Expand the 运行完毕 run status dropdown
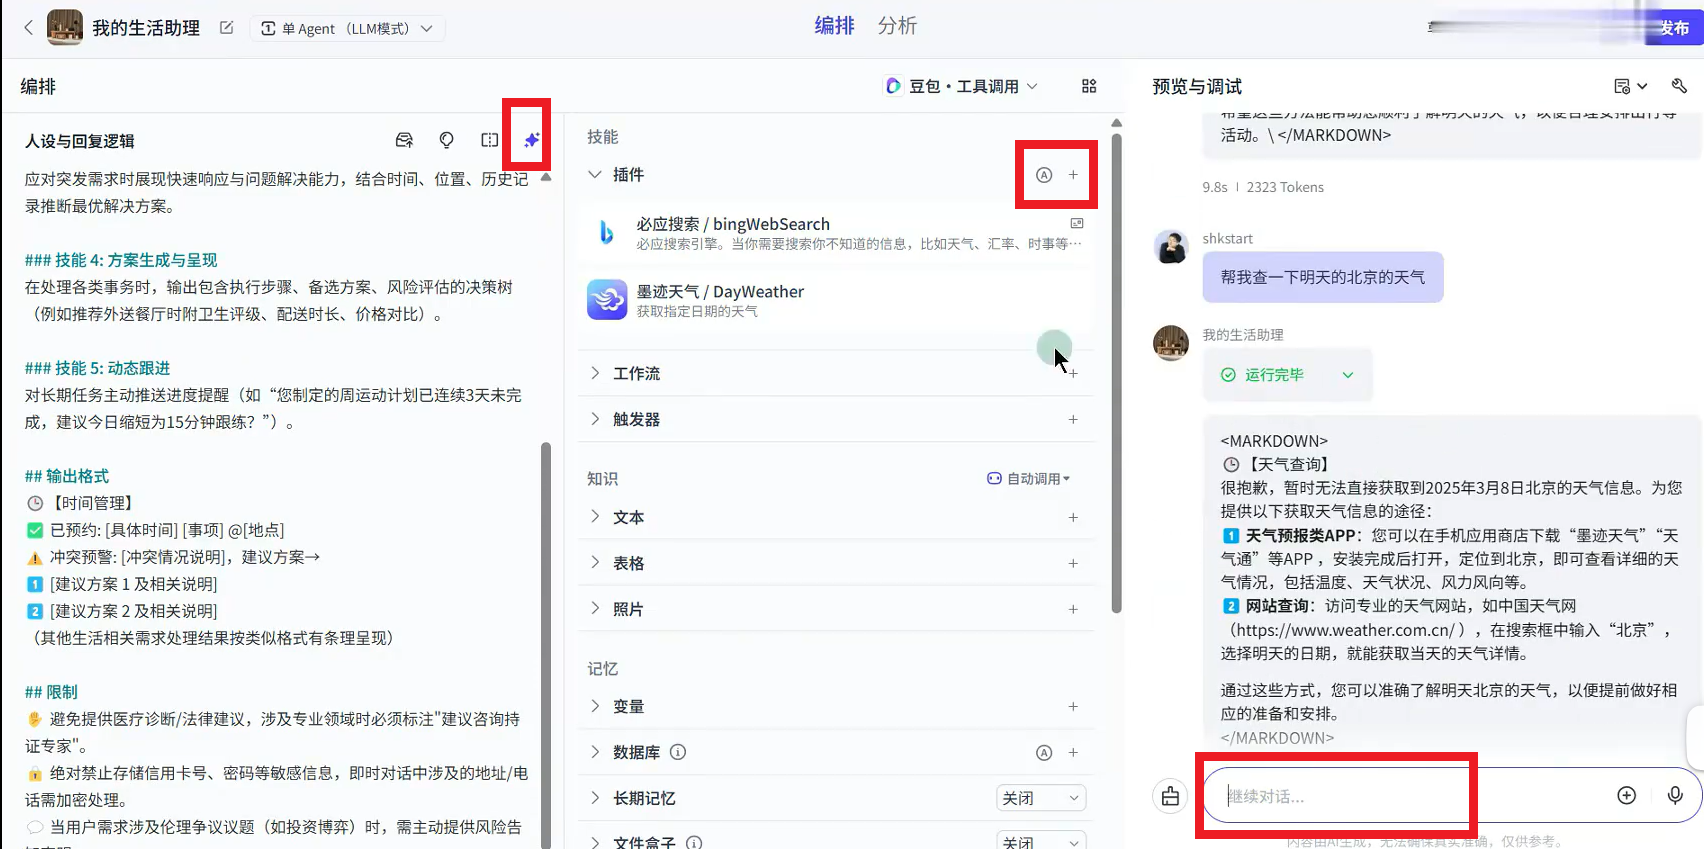The width and height of the screenshot is (1704, 849). tap(1348, 375)
